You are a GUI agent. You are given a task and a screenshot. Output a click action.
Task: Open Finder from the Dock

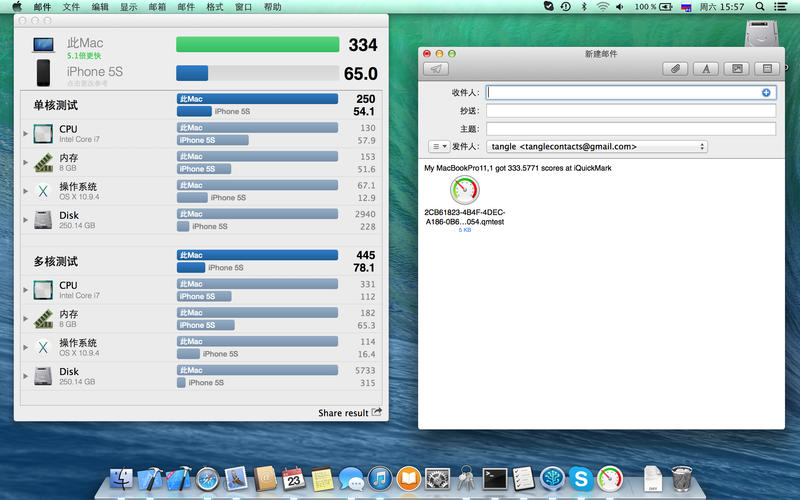[121, 479]
